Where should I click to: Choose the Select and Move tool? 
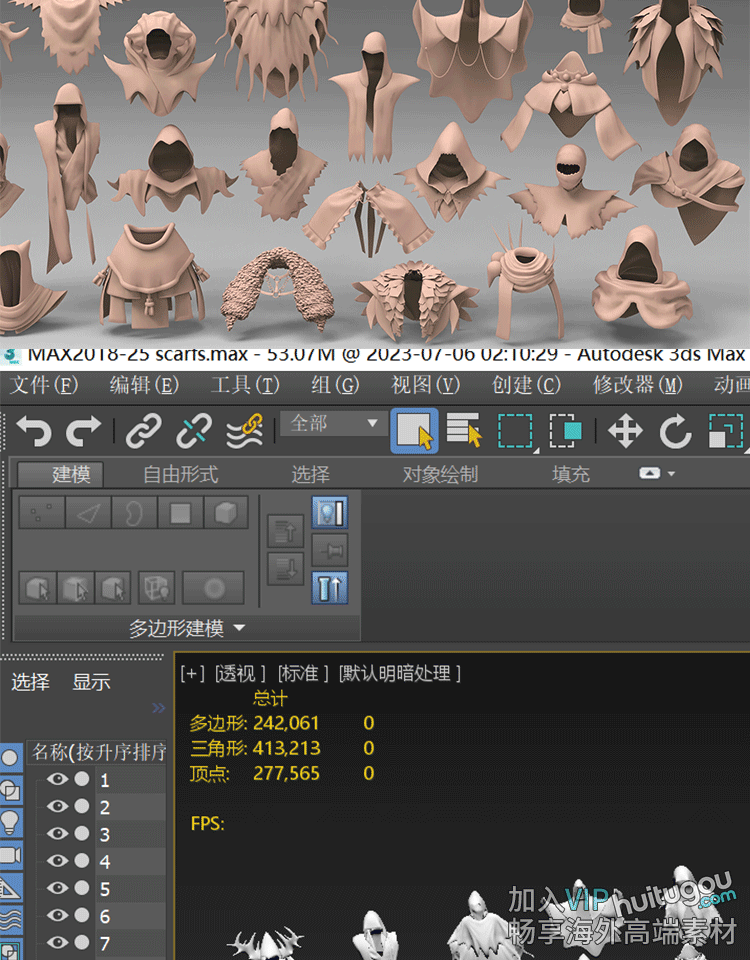(625, 432)
